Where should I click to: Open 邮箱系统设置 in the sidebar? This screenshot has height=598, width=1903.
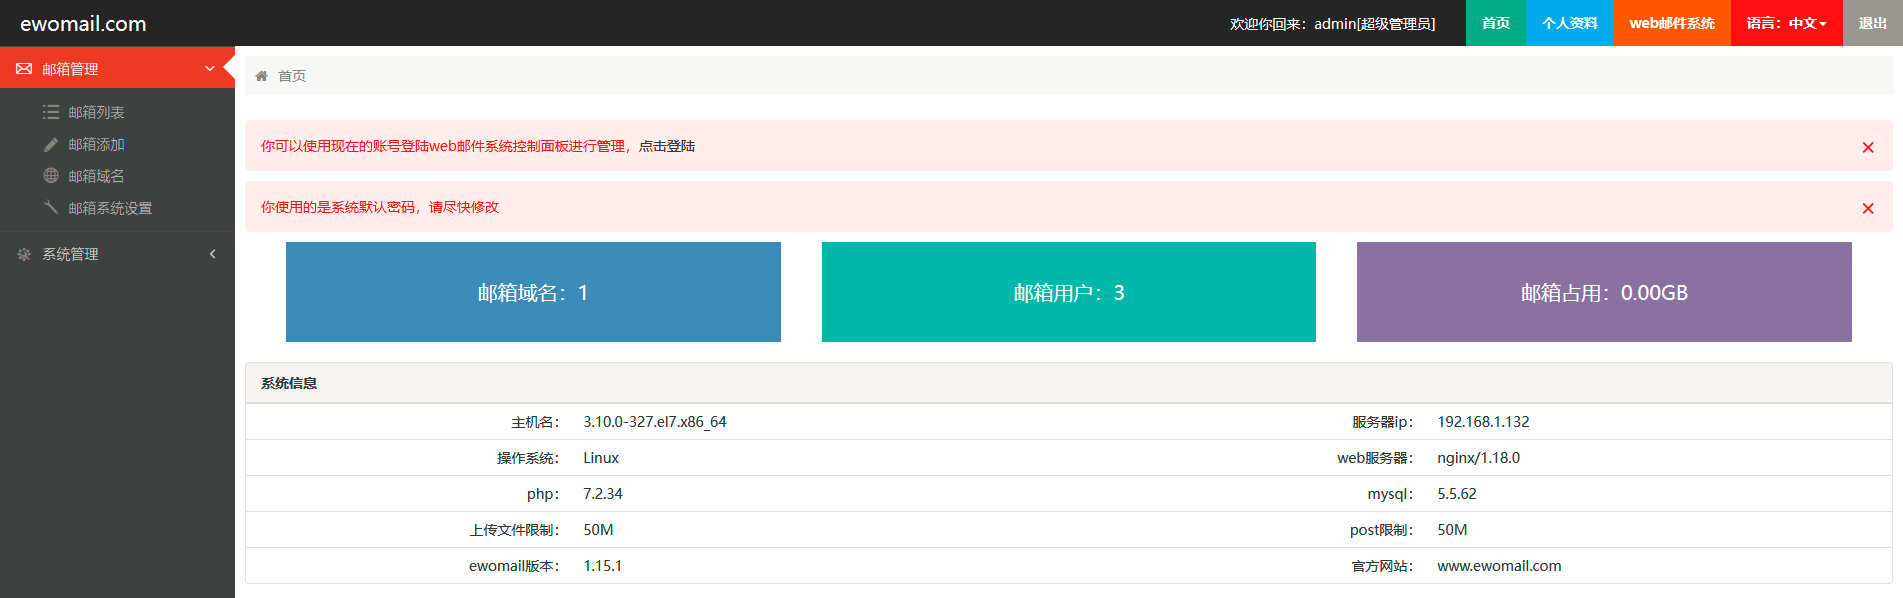click(x=110, y=208)
